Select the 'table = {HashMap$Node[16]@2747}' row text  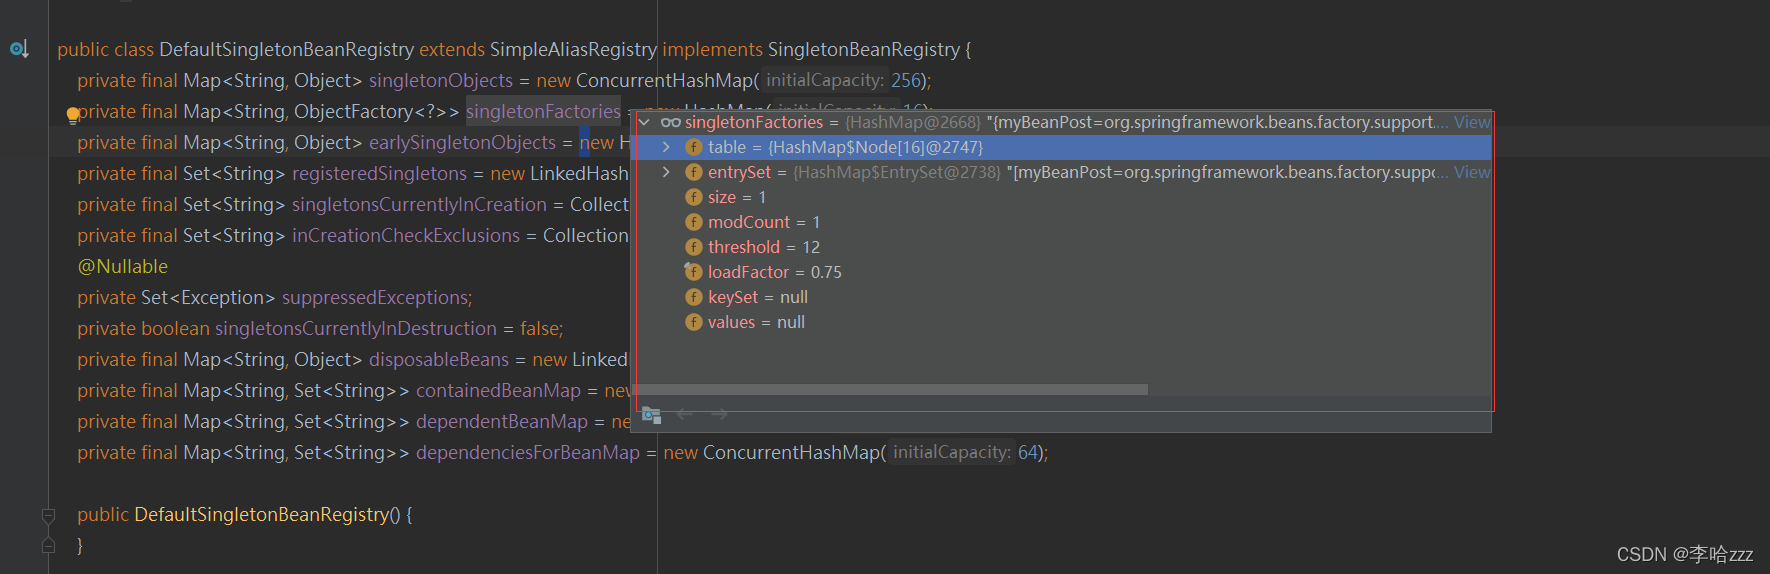[845, 147]
